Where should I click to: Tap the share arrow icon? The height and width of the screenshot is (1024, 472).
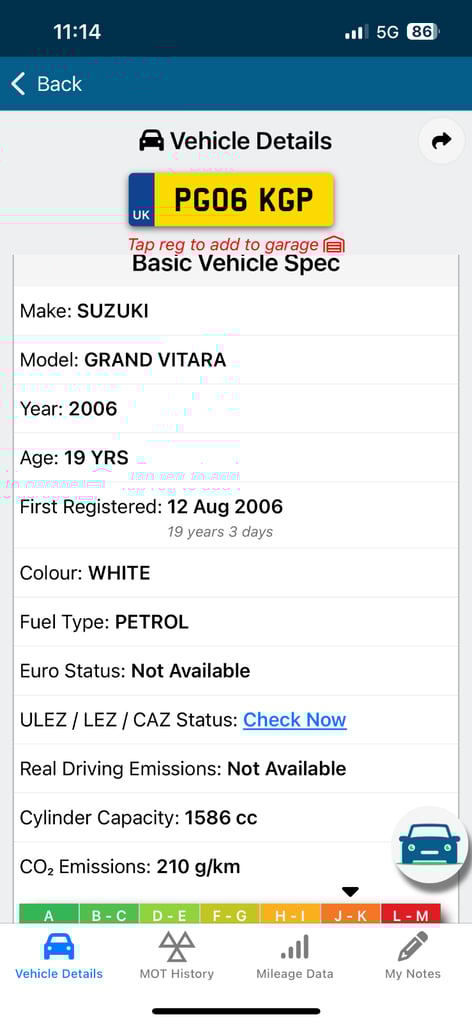(442, 140)
